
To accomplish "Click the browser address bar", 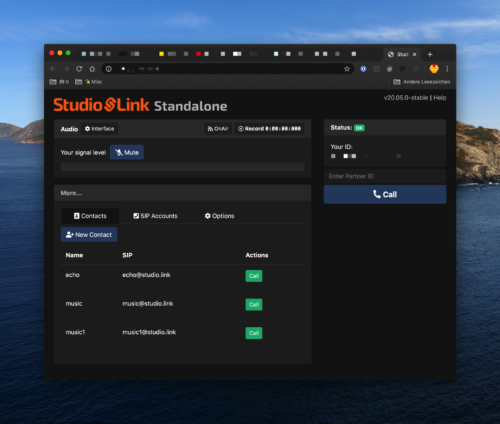I will point(227,69).
